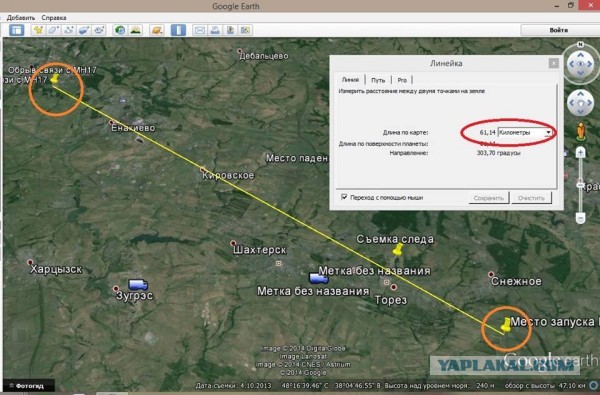This screenshot has width=600, height=395.
Task: Click the Record a Tour tool
Action: (x=99, y=30)
